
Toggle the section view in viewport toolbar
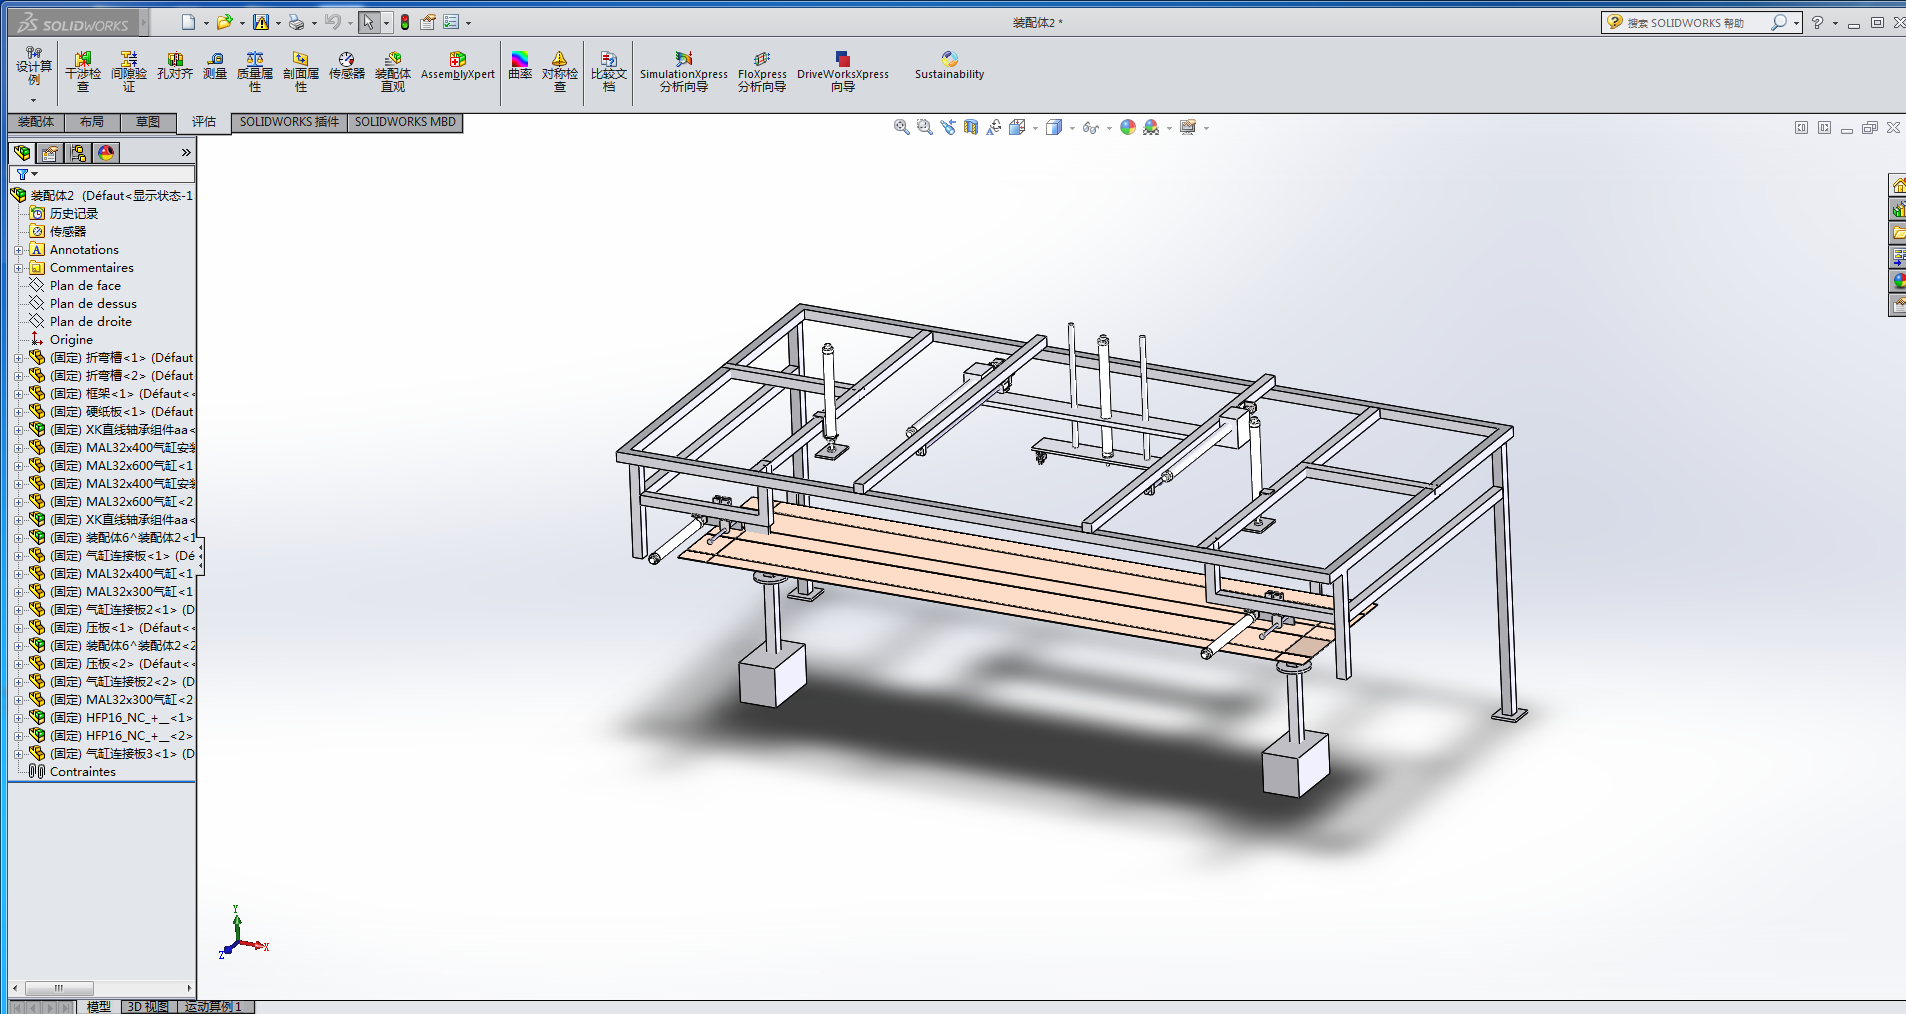pyautogui.click(x=970, y=127)
